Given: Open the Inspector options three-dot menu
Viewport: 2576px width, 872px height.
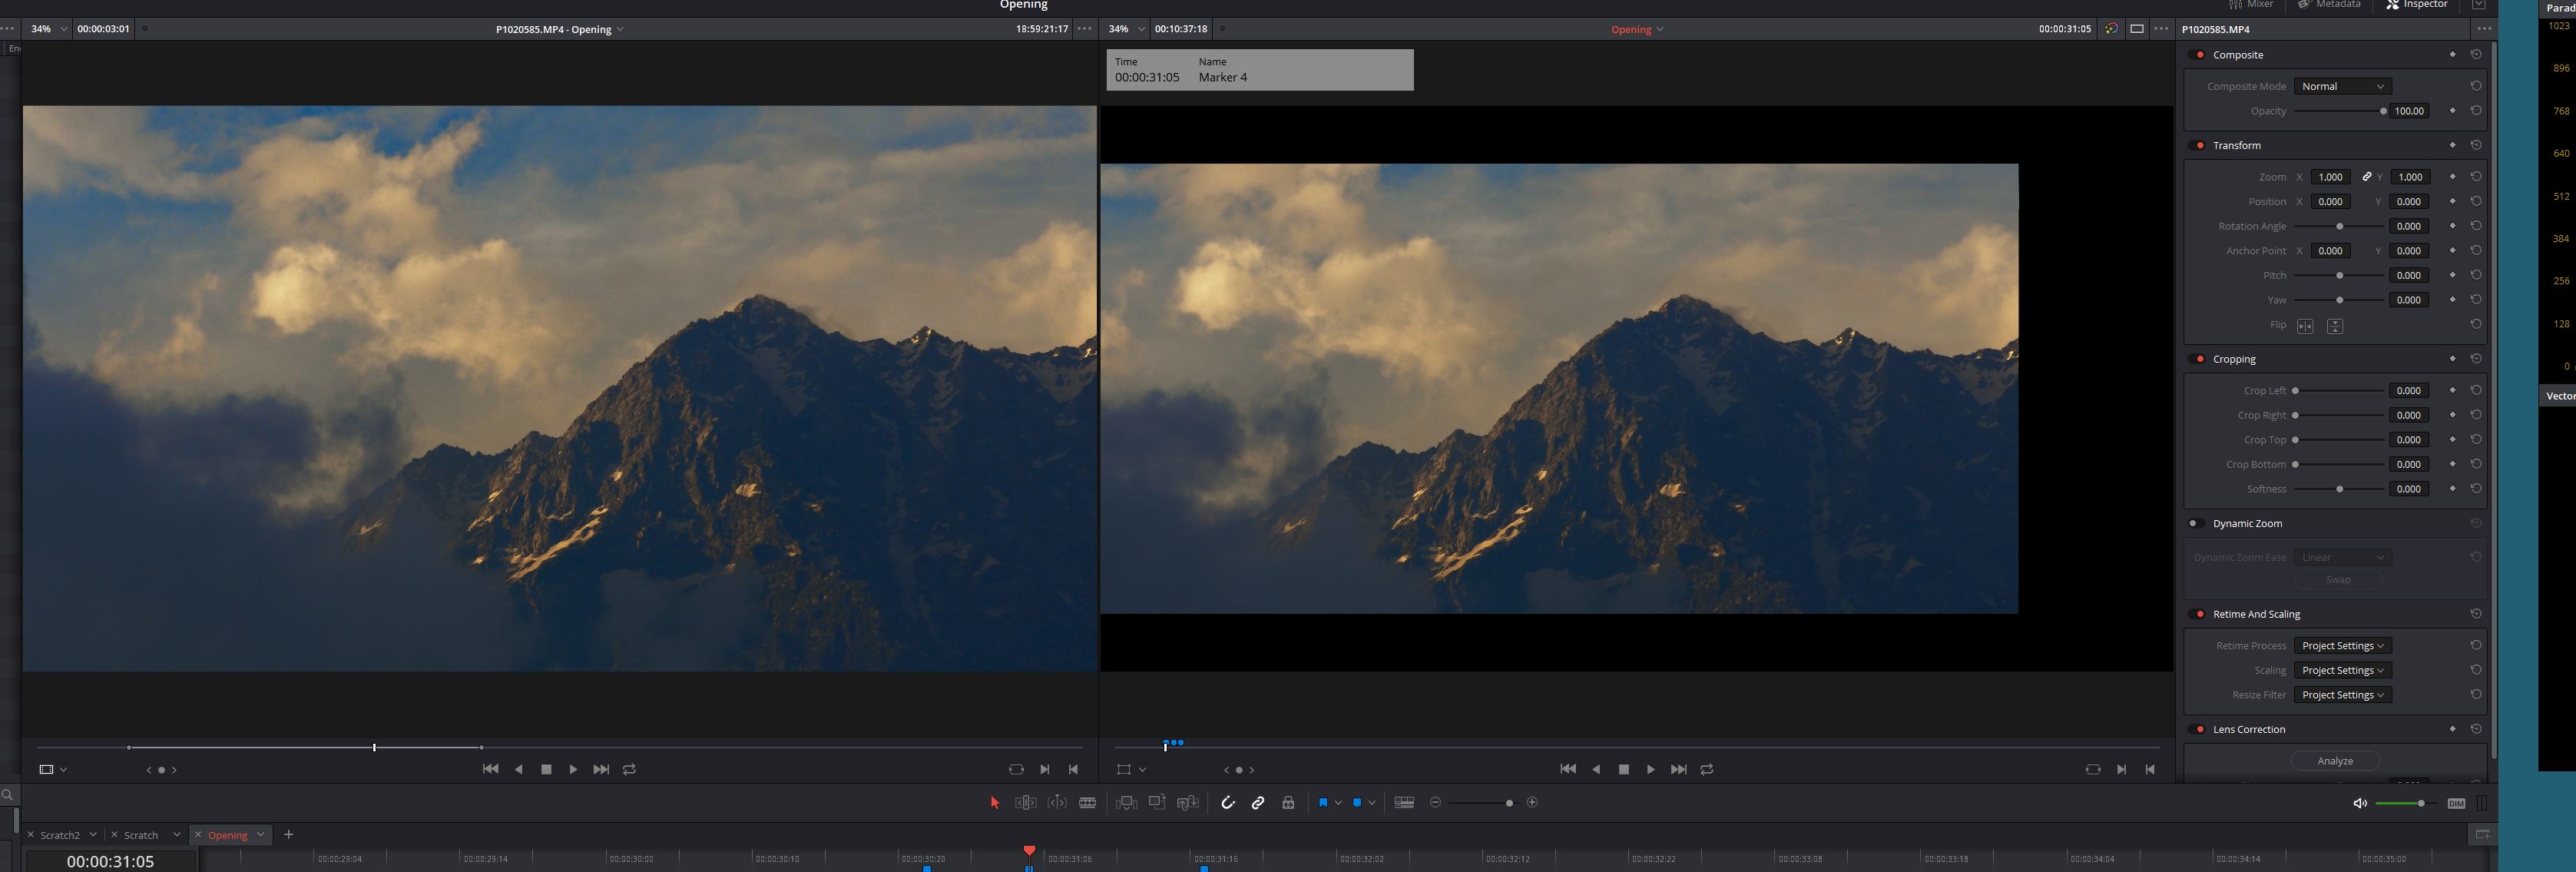Looking at the screenshot, I should pyautogui.click(x=2484, y=29).
